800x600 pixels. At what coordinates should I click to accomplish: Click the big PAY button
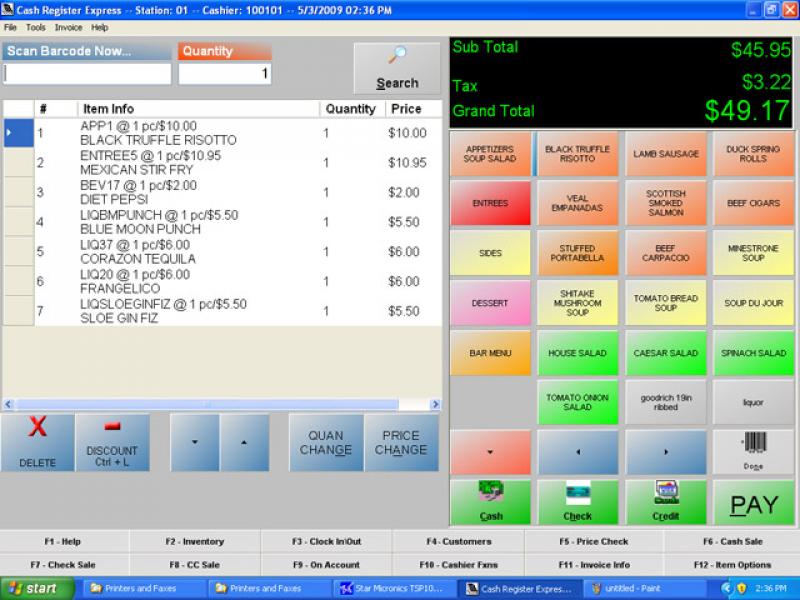pyautogui.click(x=753, y=502)
